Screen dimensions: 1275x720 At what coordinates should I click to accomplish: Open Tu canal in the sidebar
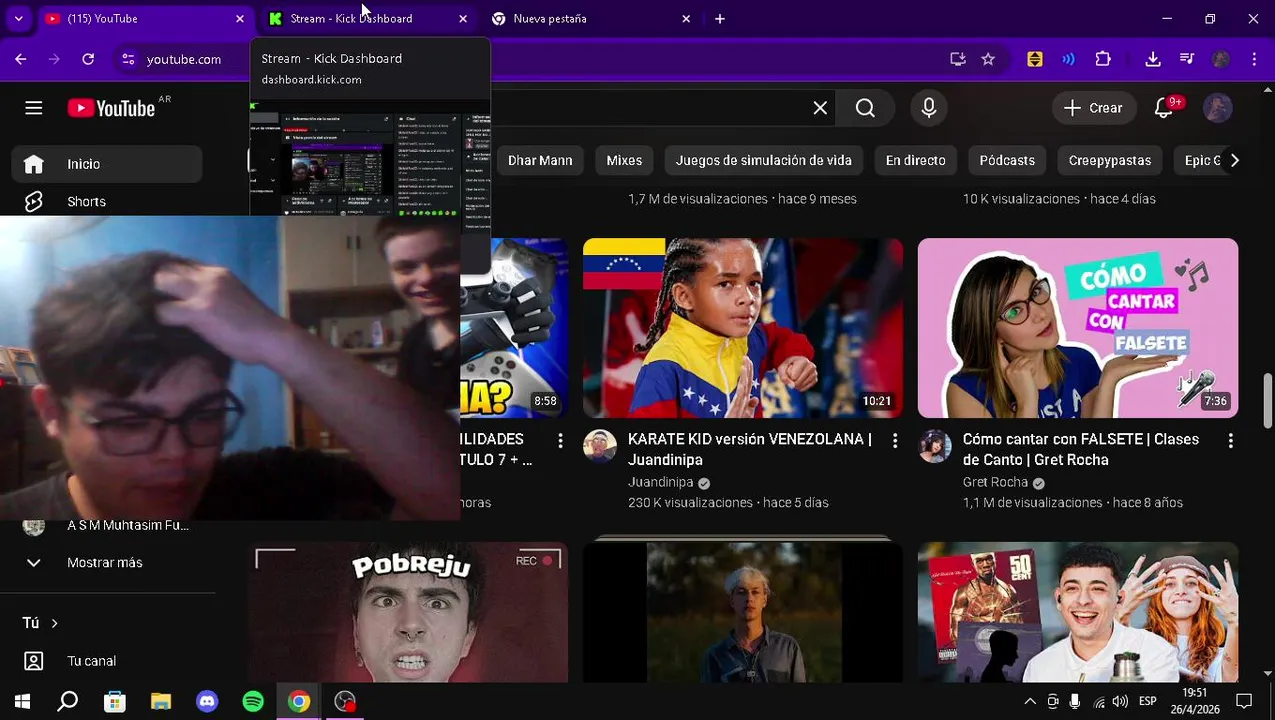coord(107,661)
